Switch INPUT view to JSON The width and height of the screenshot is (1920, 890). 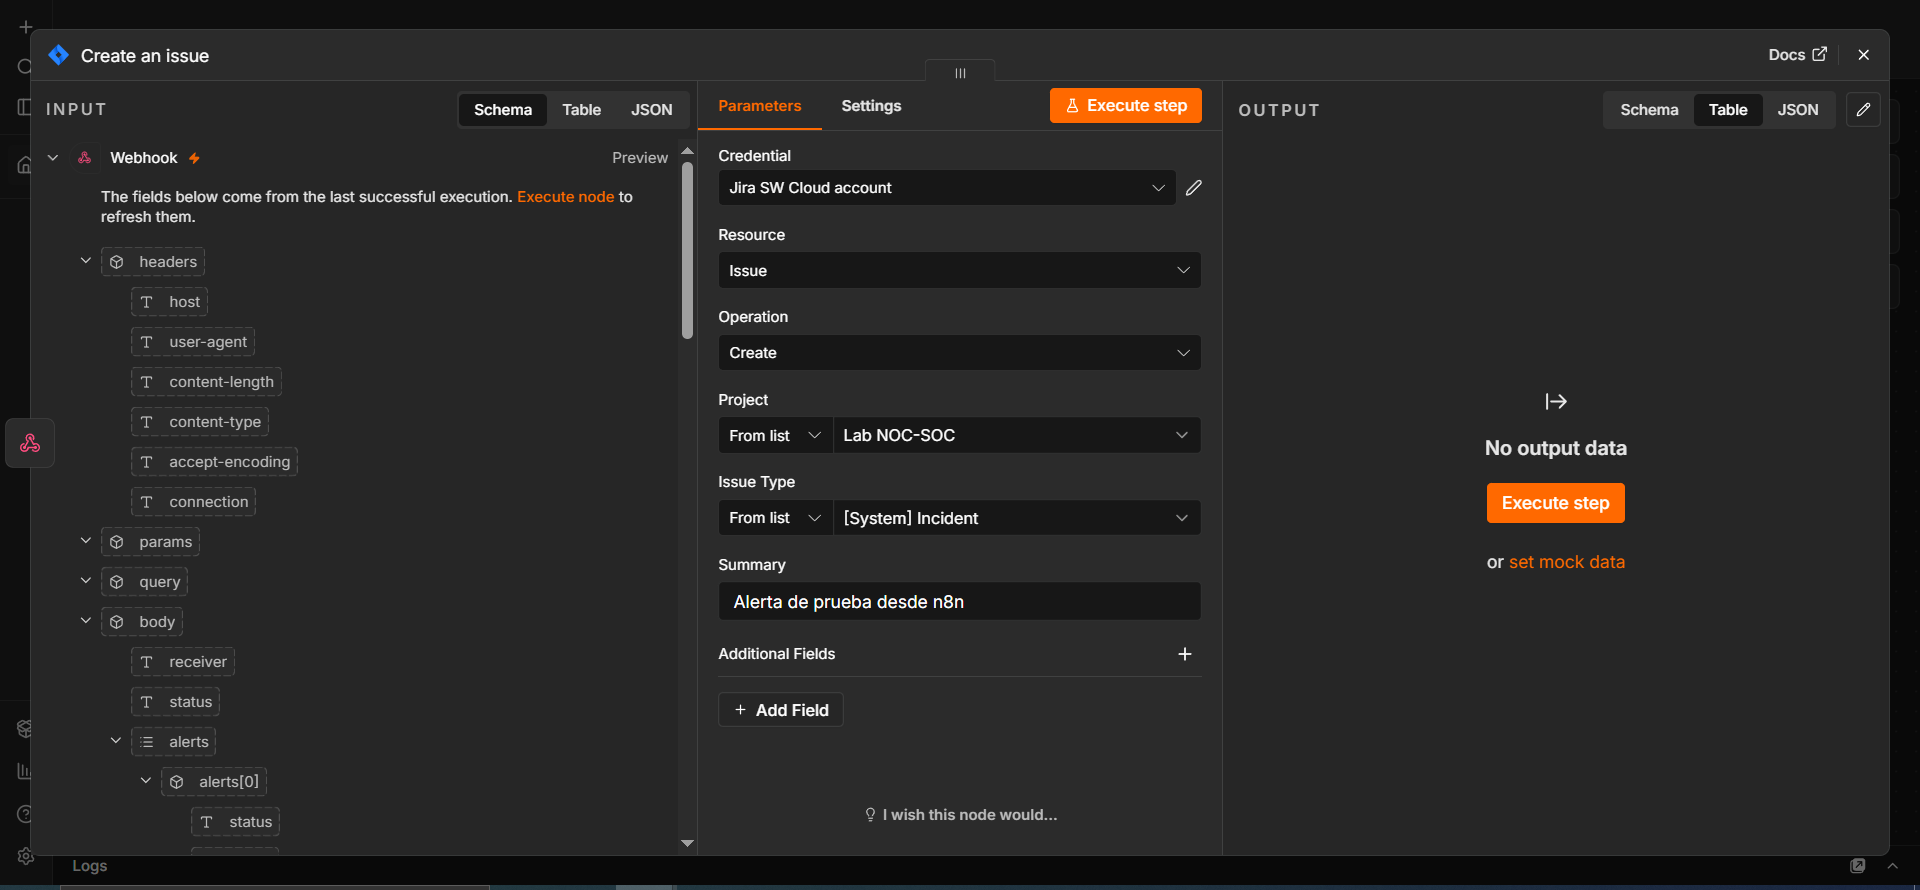click(x=651, y=110)
